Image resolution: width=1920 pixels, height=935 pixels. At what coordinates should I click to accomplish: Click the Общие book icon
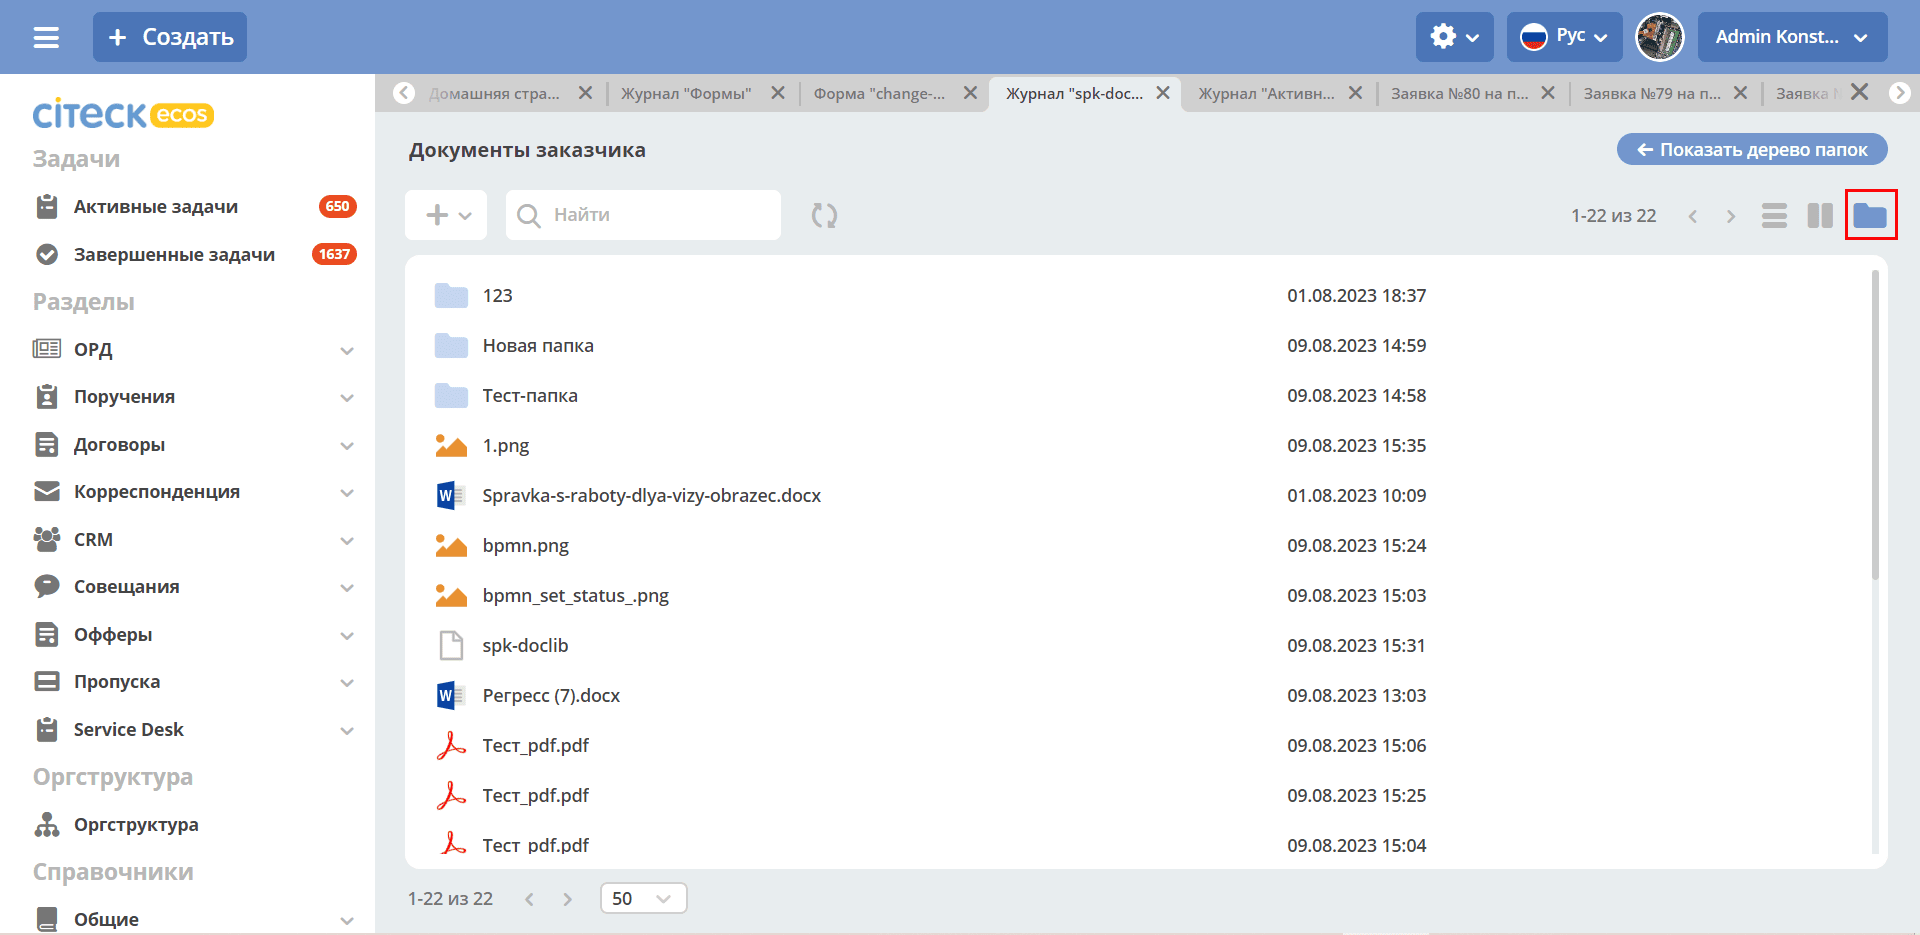pyautogui.click(x=47, y=919)
